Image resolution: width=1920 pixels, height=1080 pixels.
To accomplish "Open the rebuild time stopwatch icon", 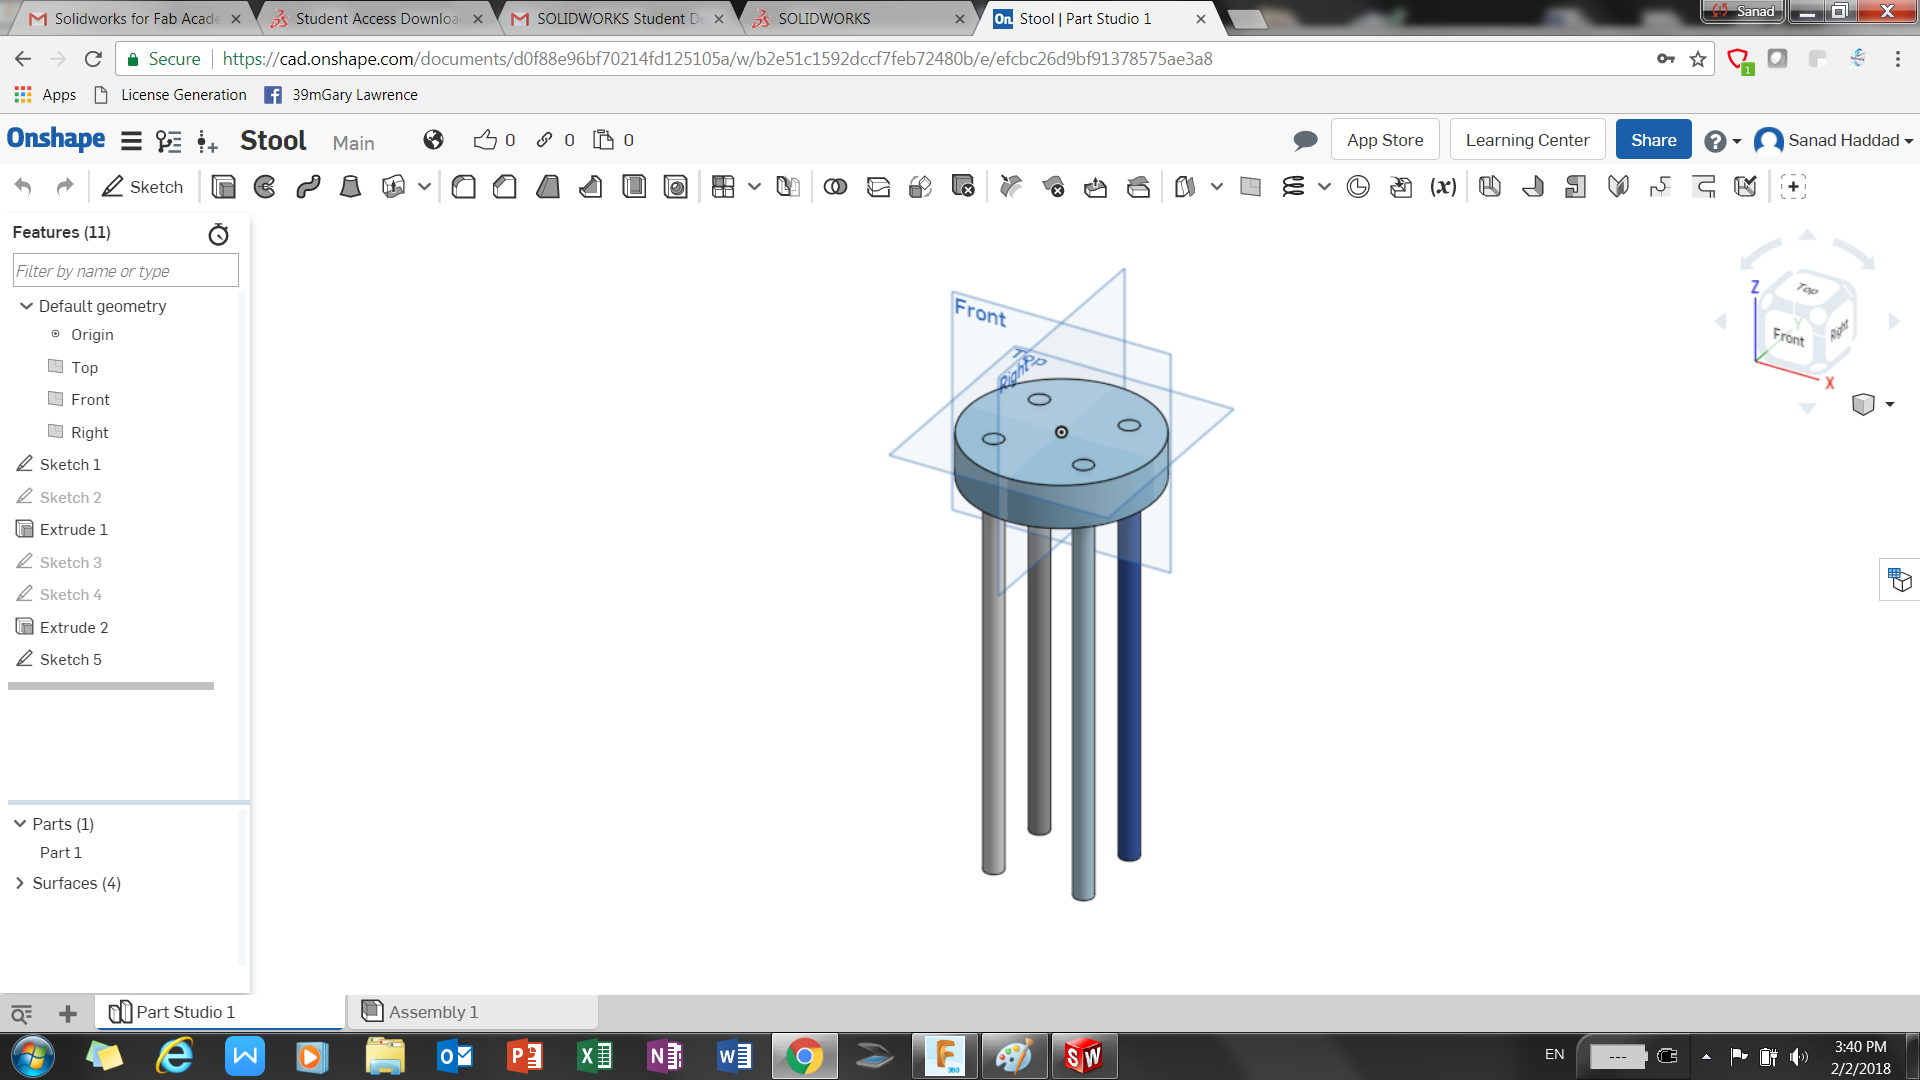I will point(218,234).
